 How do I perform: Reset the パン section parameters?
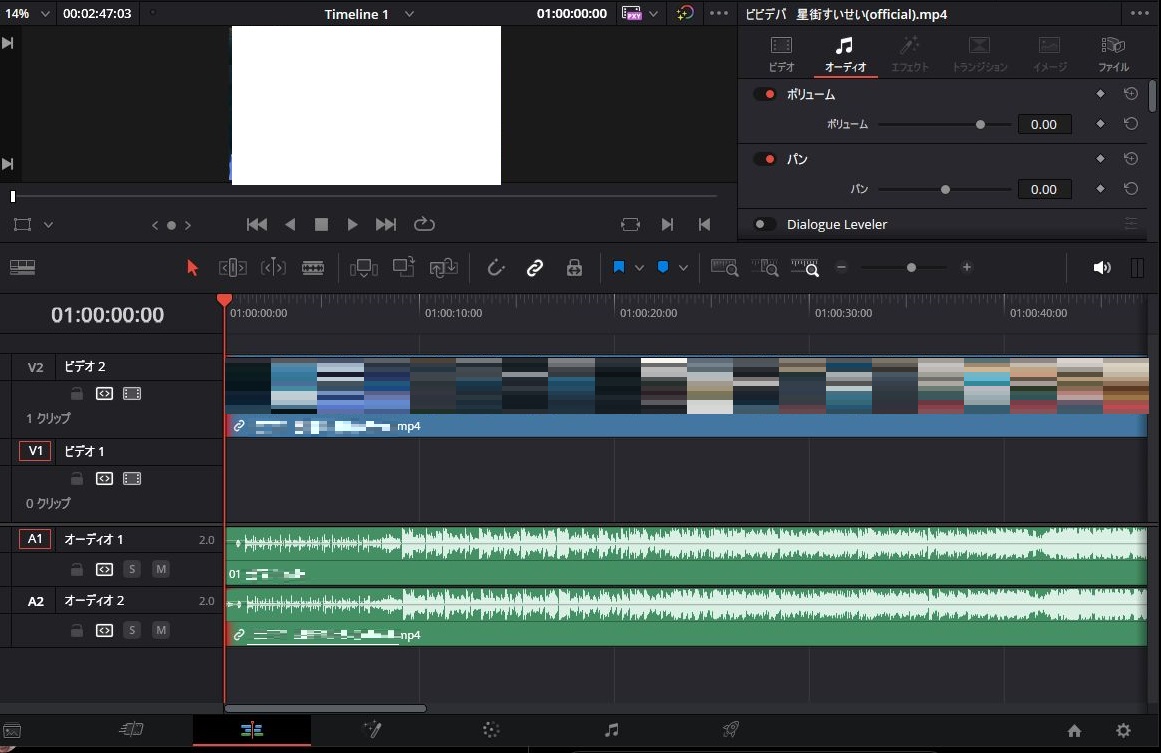coord(1131,159)
